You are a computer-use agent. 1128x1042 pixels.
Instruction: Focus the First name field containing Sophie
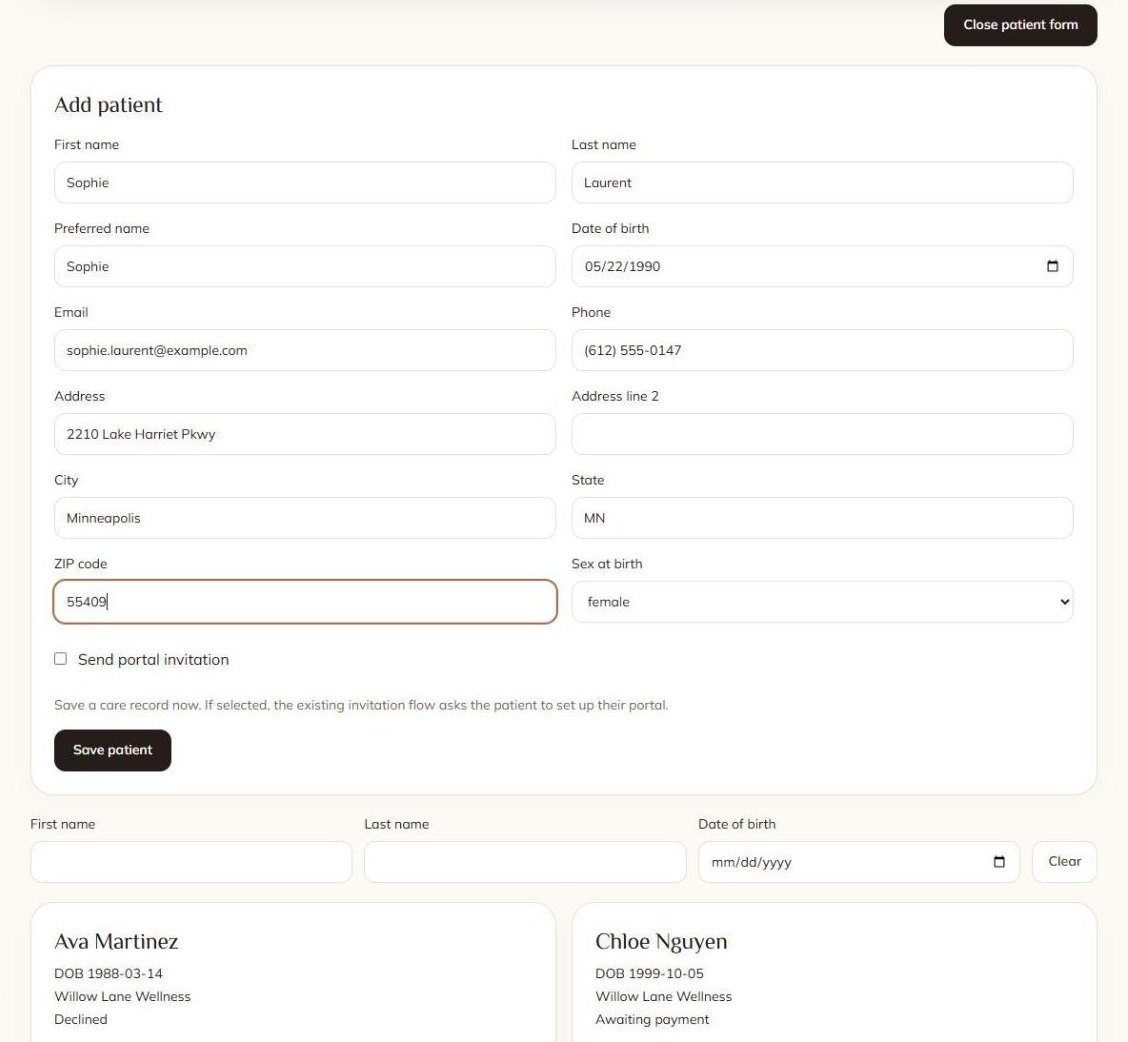point(304,182)
